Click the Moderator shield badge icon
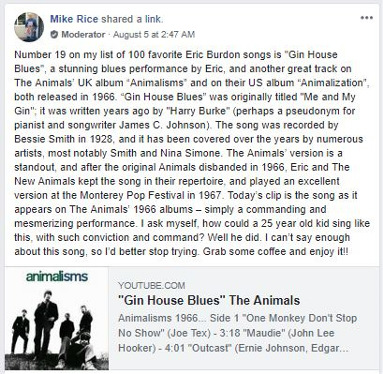The image size is (383, 374). (54, 34)
